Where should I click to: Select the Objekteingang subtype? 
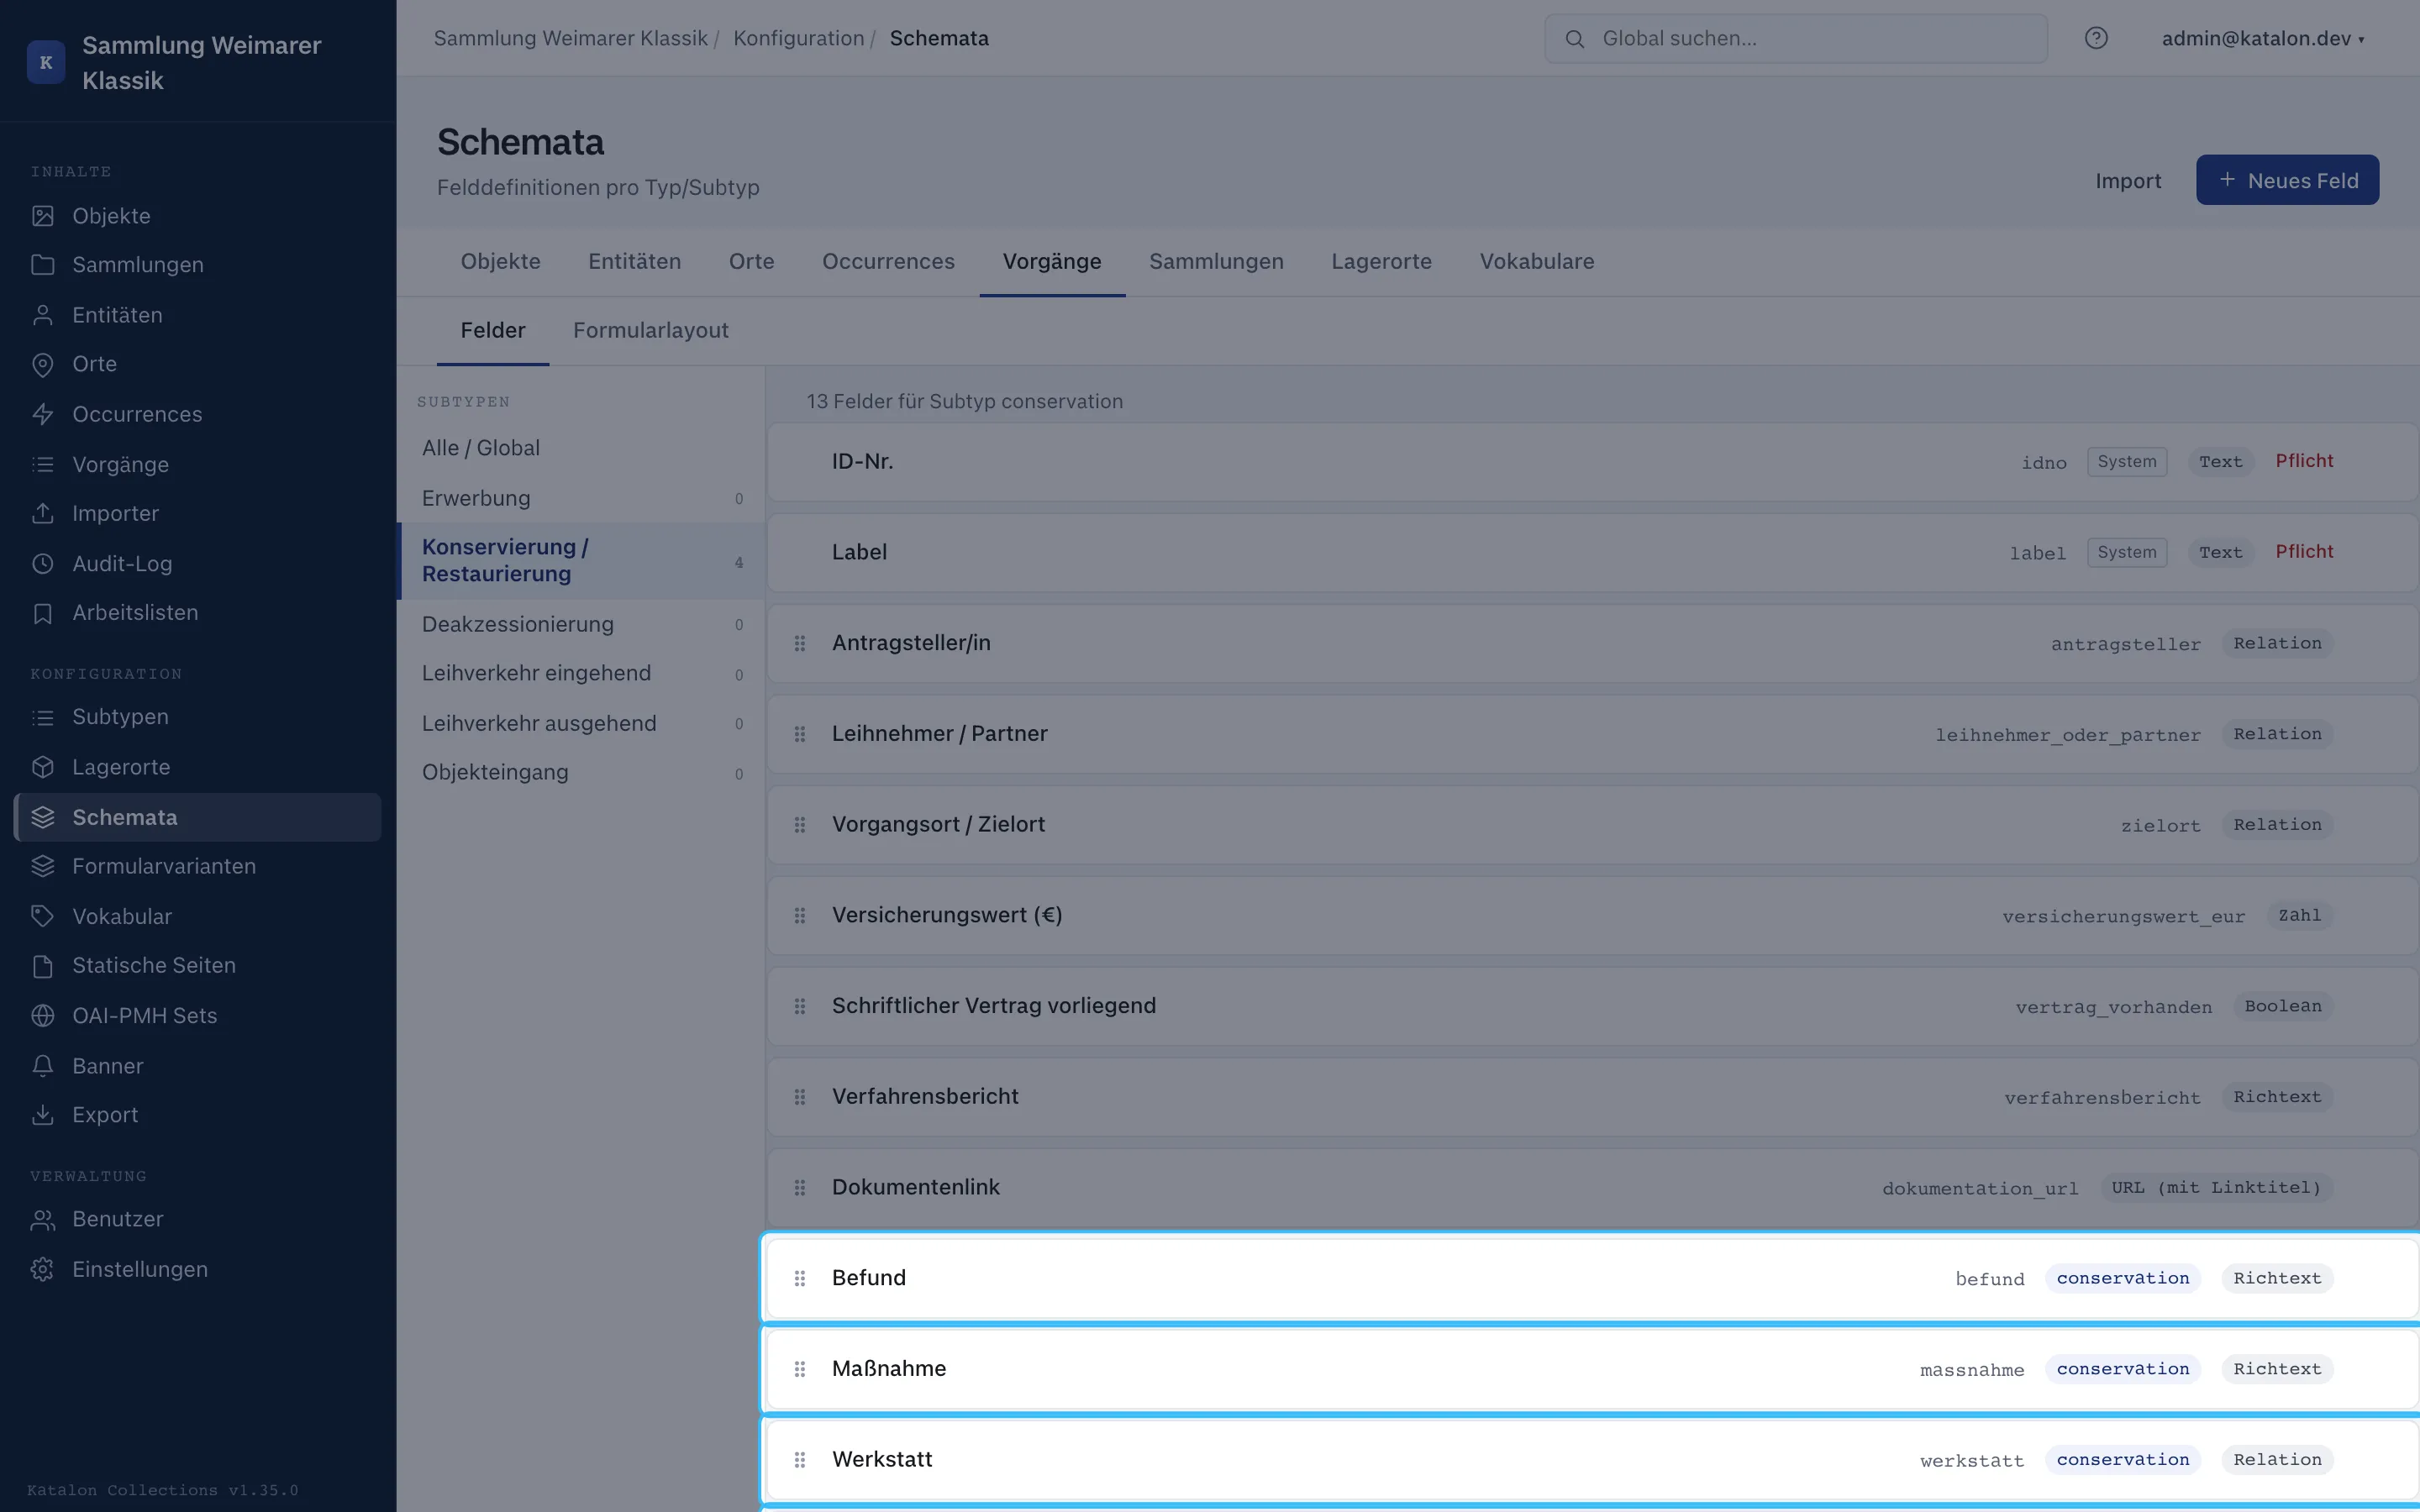tap(581, 773)
